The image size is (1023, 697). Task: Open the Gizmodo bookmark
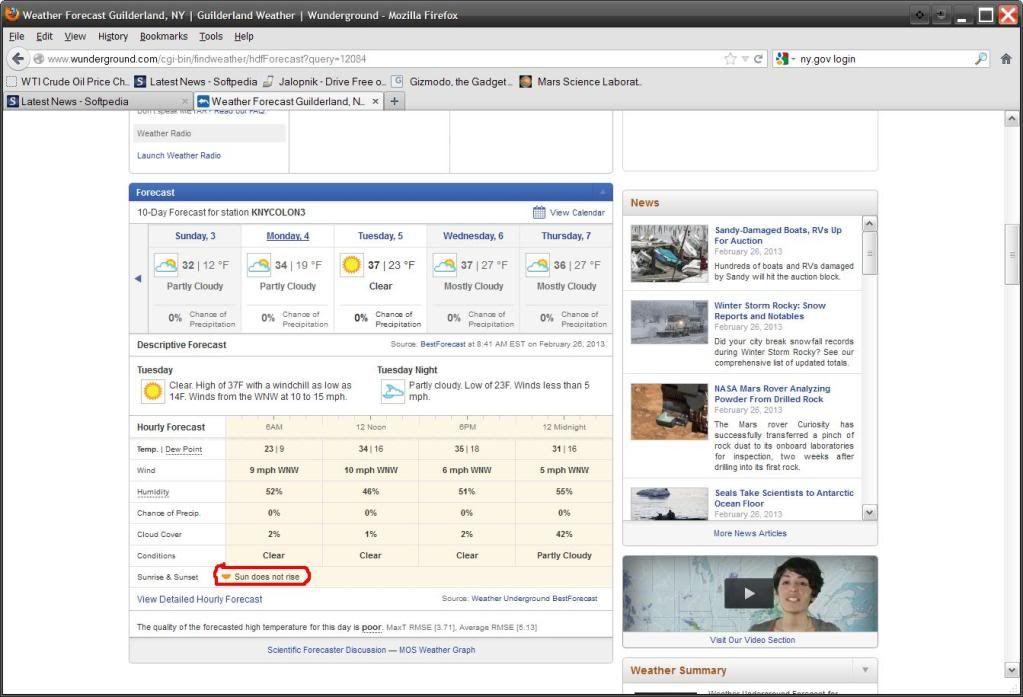pyautogui.click(x=452, y=82)
